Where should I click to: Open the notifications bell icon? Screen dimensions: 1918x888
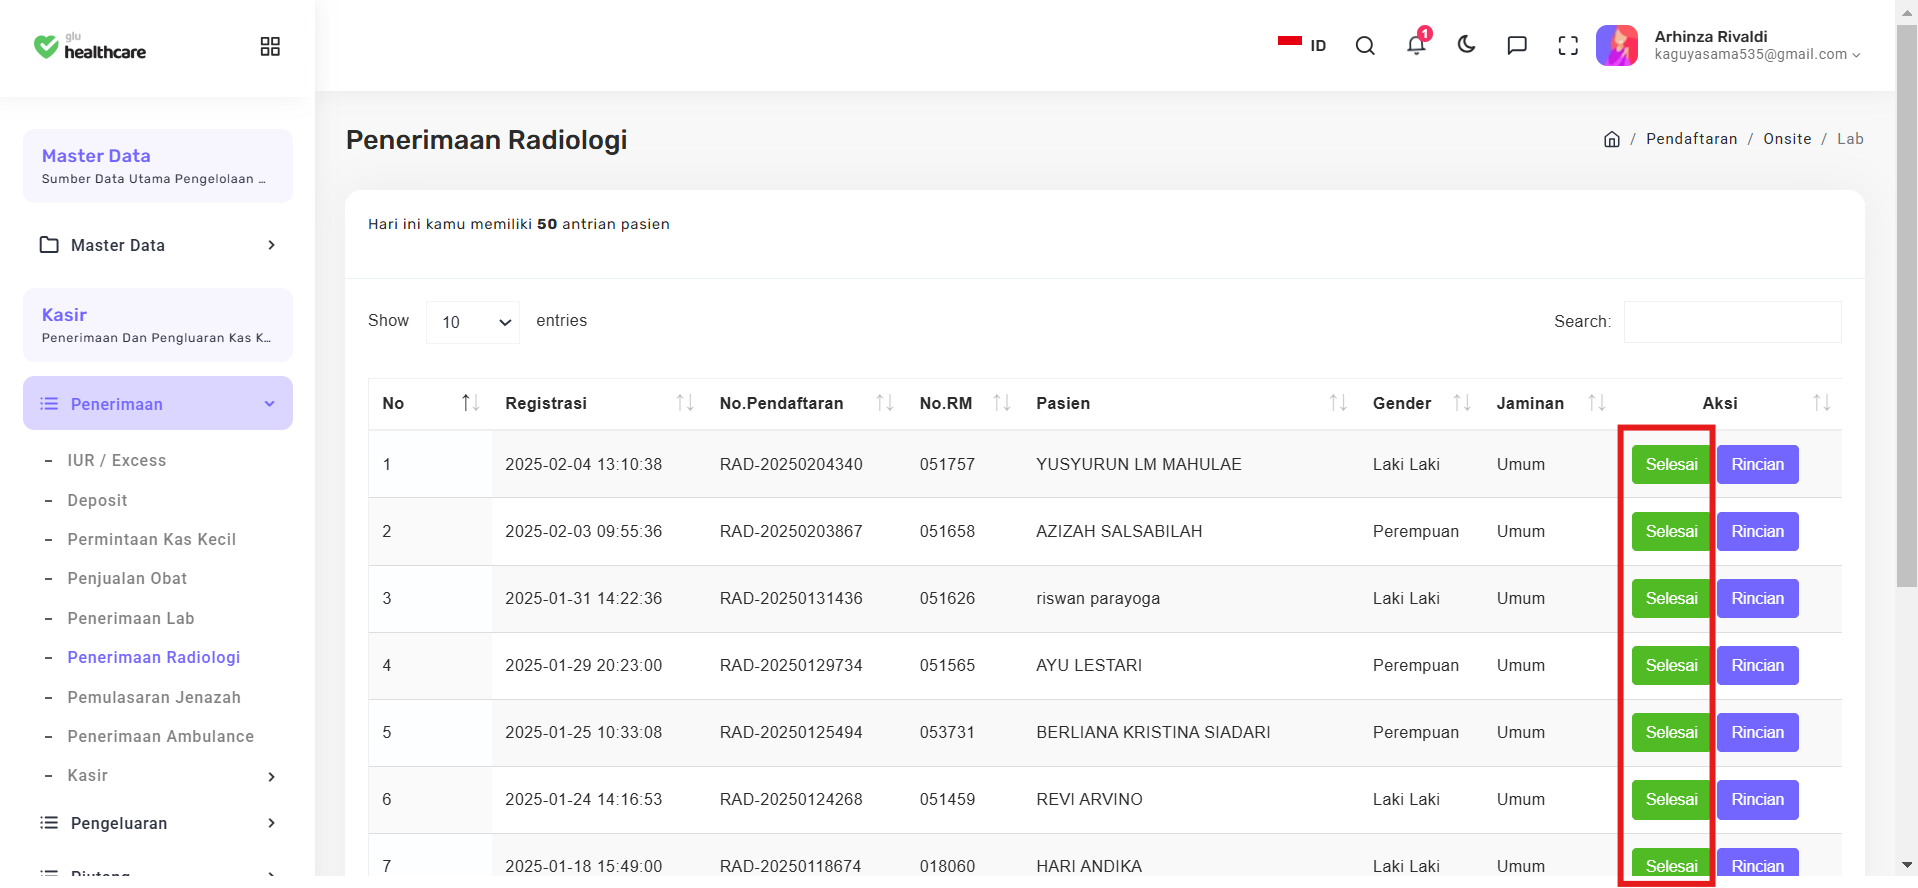1416,45
